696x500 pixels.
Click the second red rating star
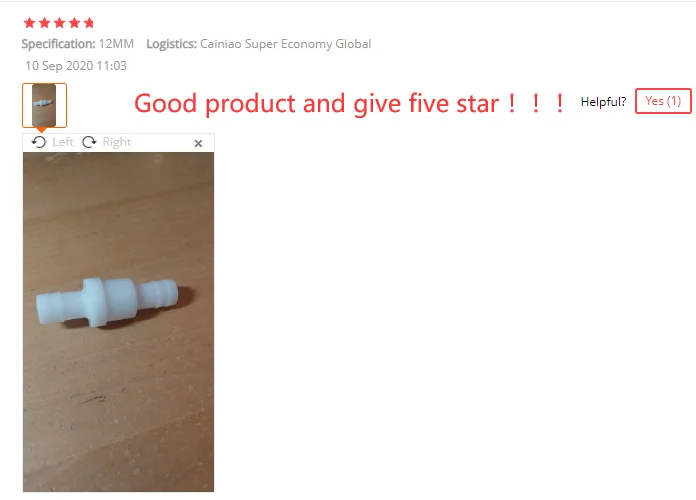click(44, 23)
